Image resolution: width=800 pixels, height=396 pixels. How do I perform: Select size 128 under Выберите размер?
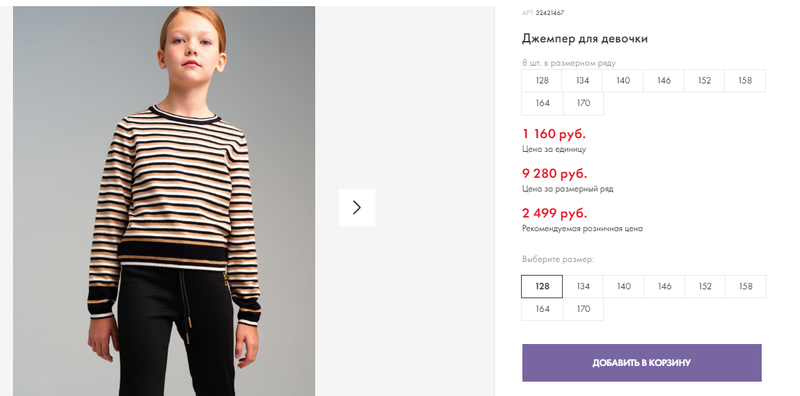pyautogui.click(x=542, y=286)
